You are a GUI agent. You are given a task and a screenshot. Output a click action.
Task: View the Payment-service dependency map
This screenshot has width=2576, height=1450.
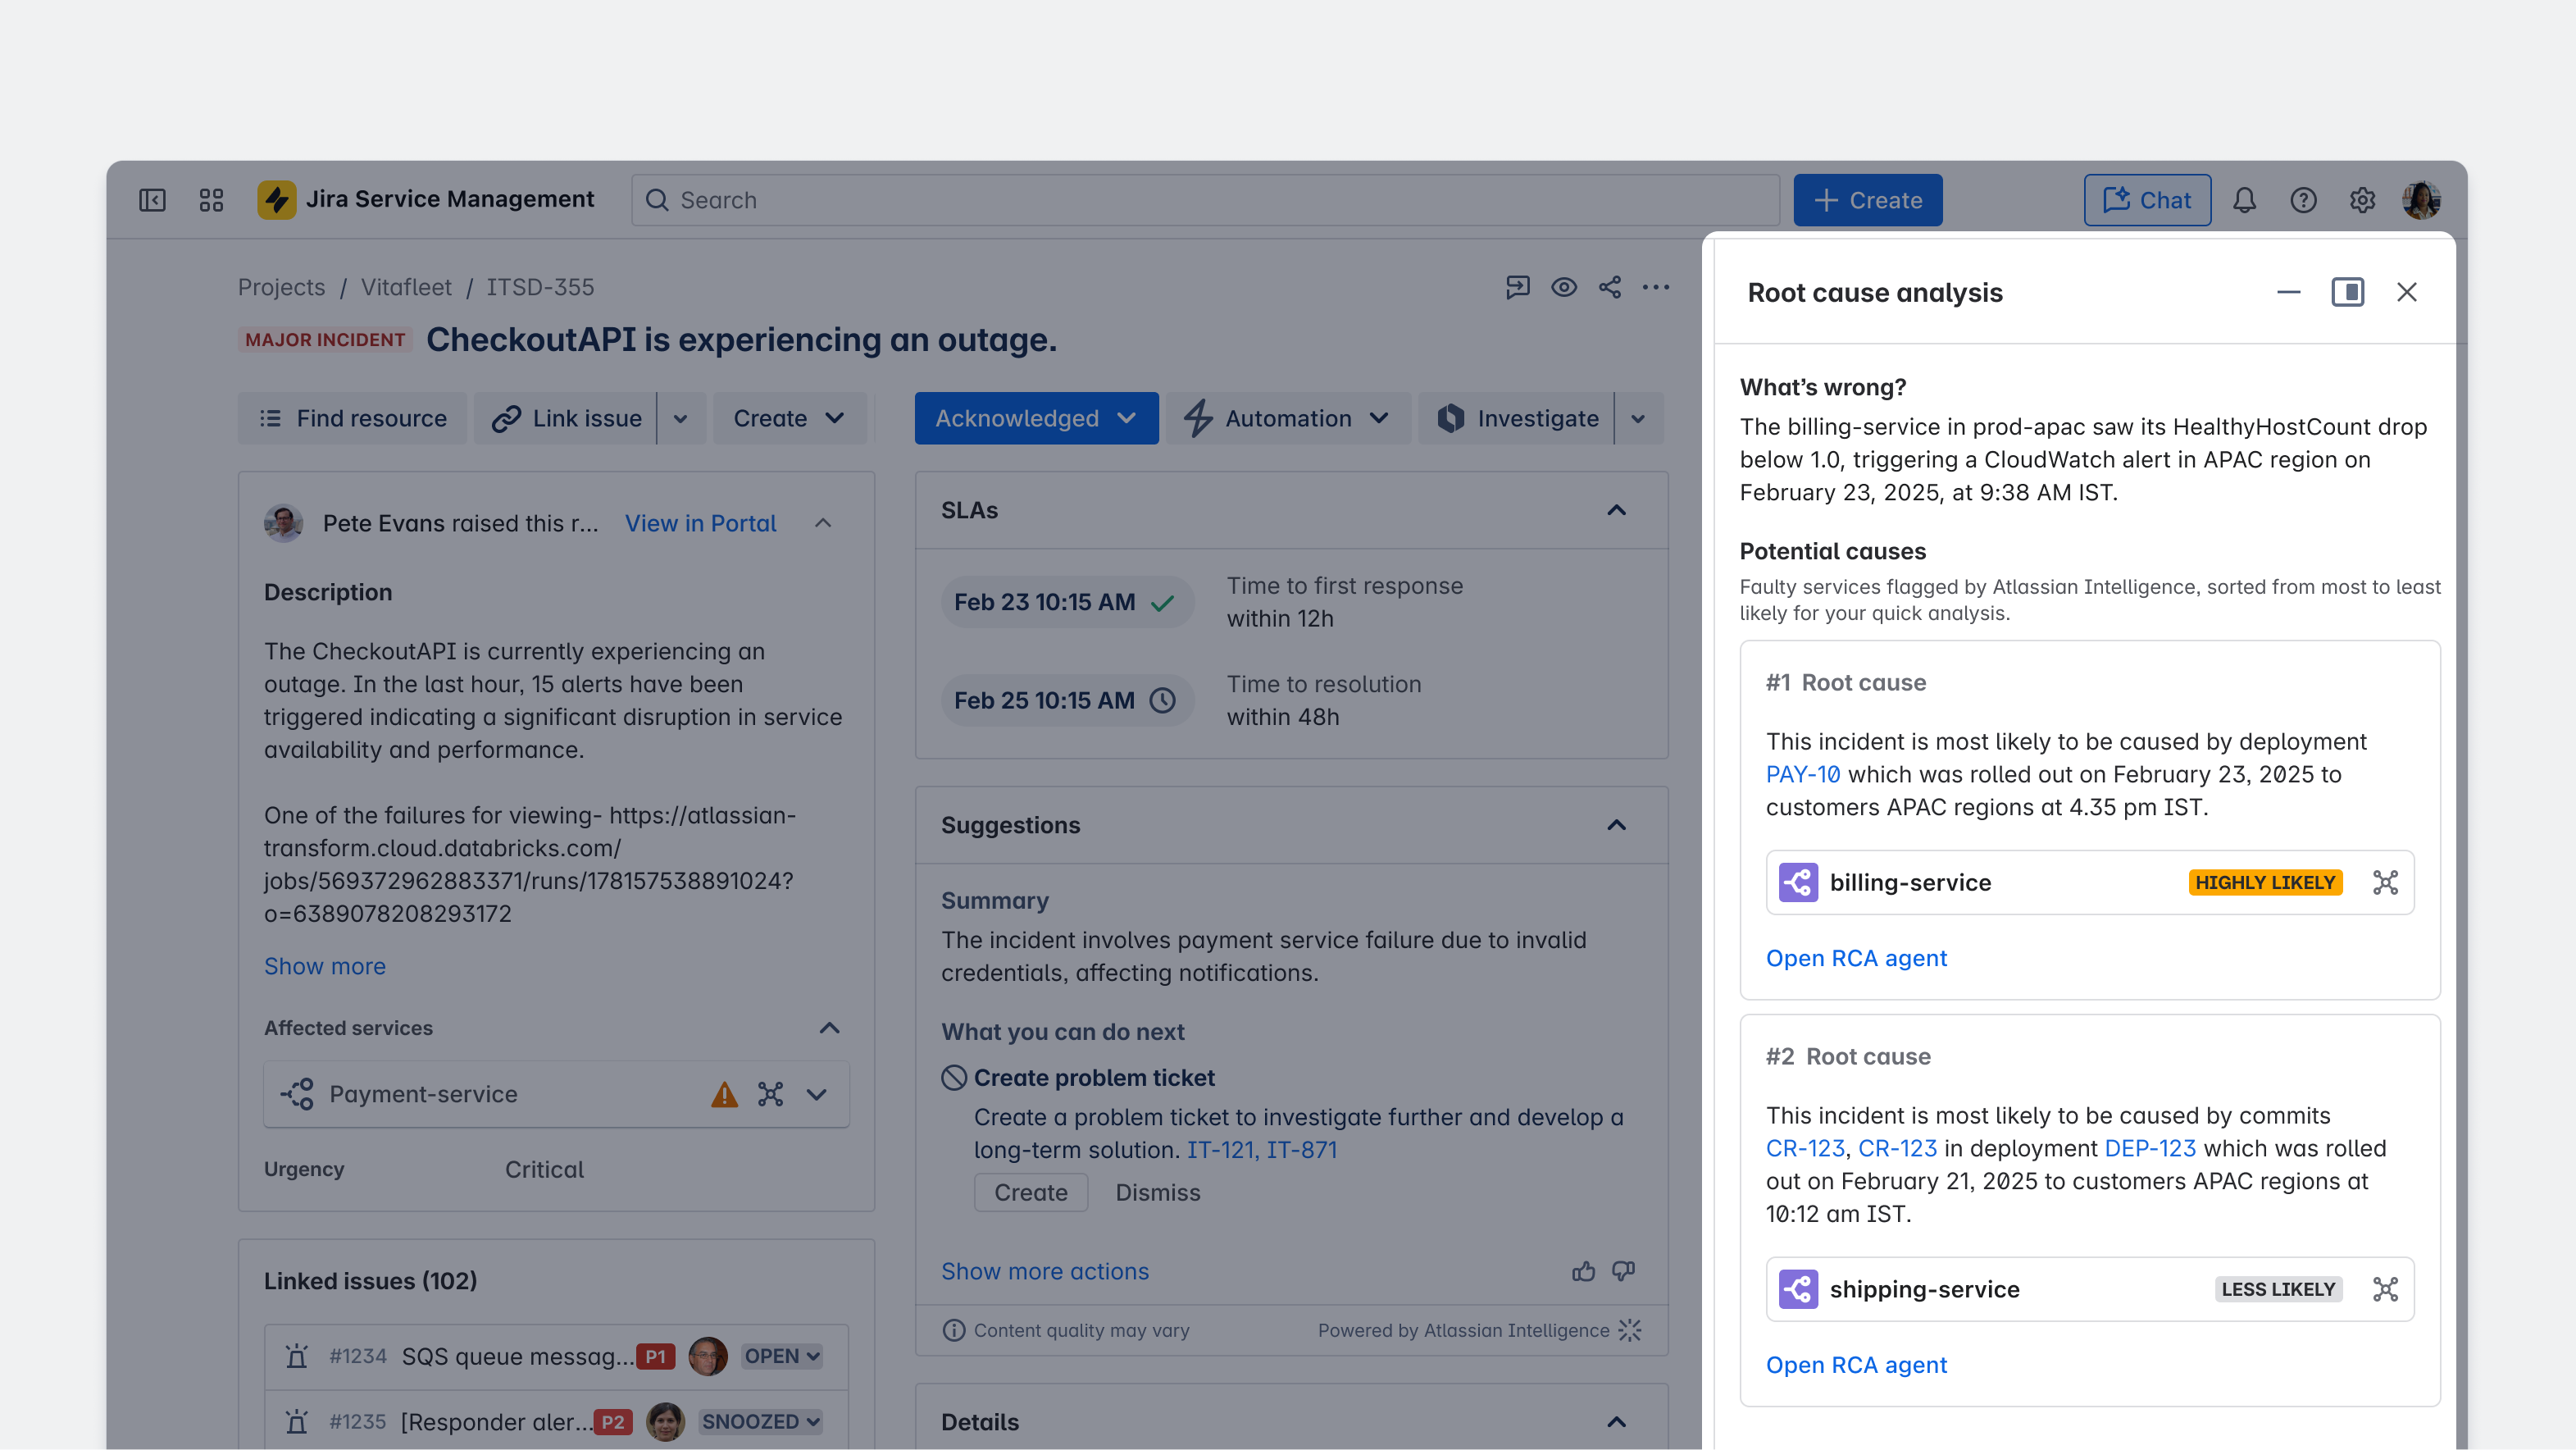(x=770, y=1094)
